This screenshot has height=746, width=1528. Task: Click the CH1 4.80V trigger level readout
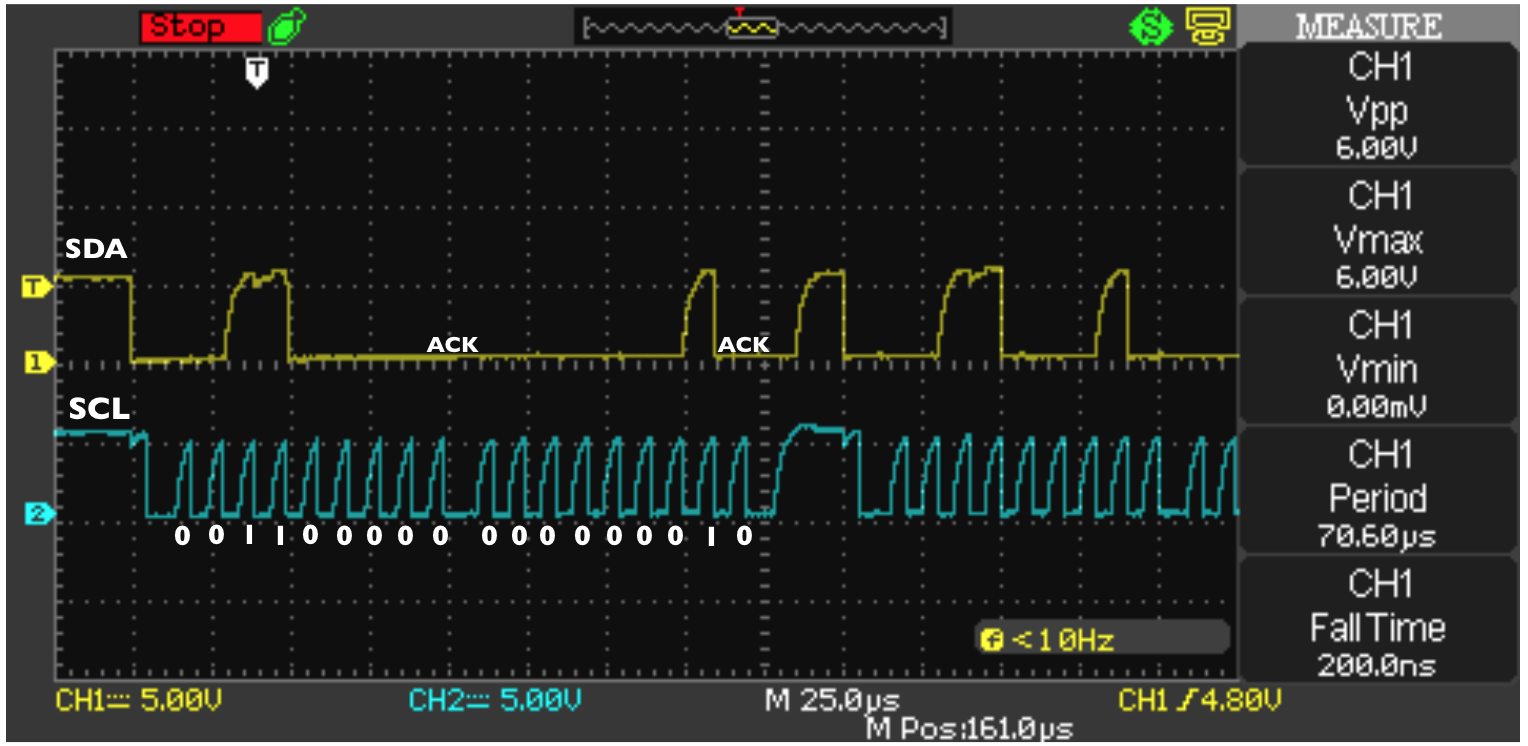pos(1199,699)
